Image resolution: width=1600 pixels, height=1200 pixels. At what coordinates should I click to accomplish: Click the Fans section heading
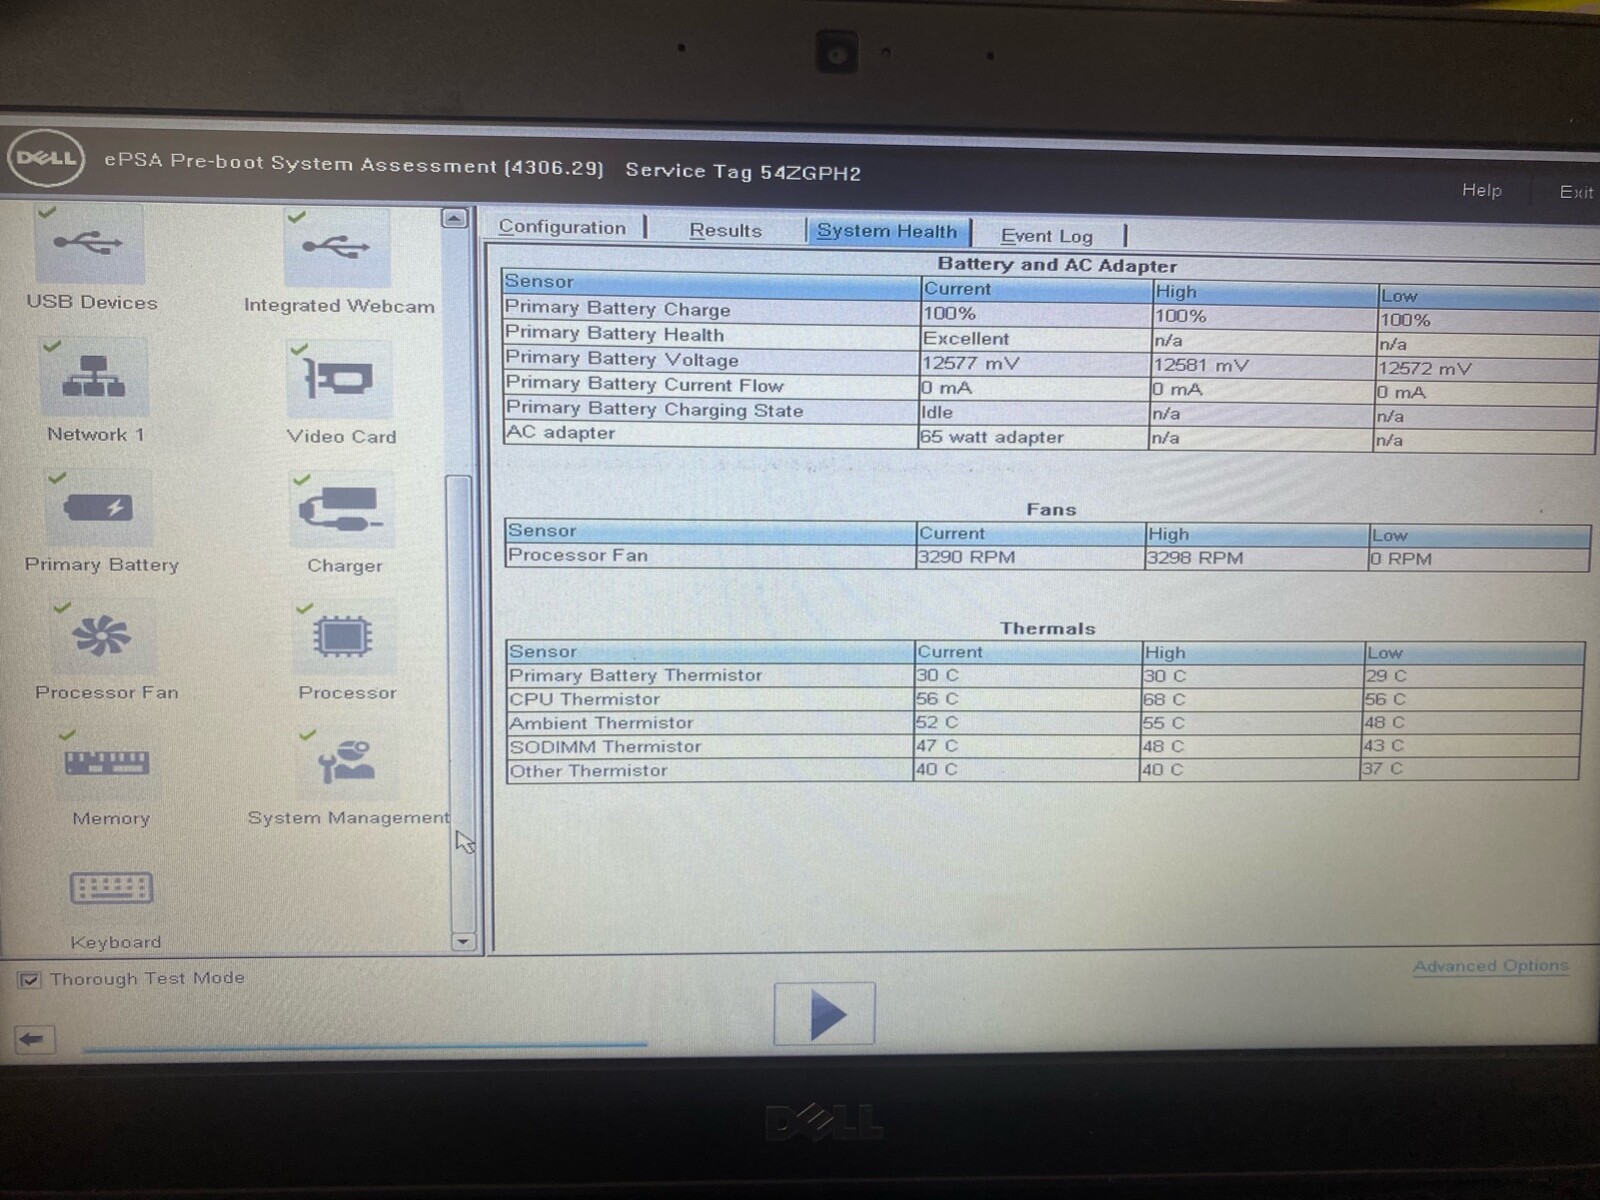1051,509
